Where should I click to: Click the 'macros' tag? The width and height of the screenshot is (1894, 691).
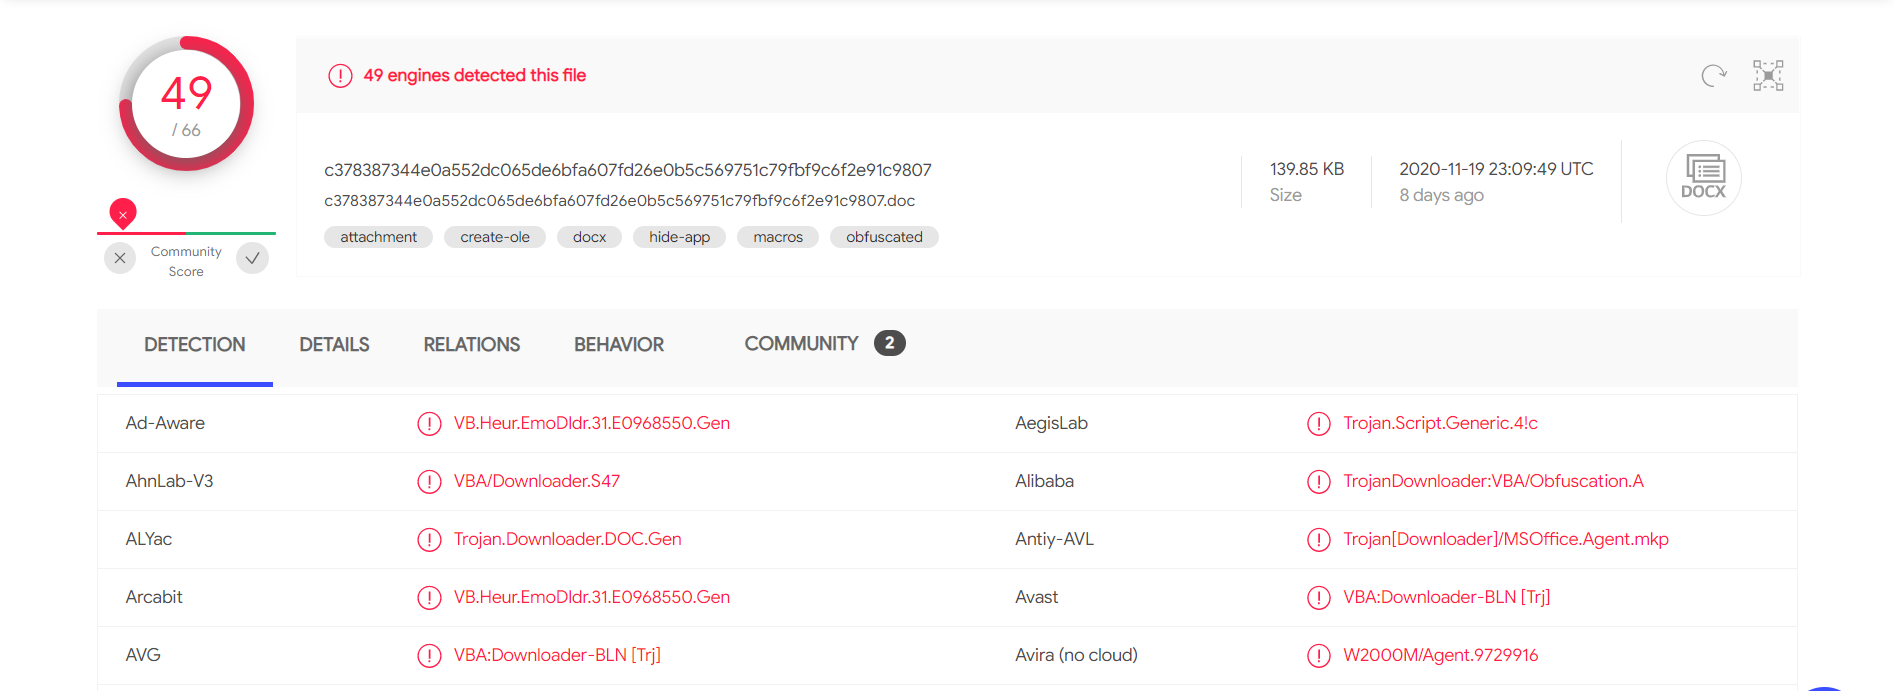tap(777, 237)
